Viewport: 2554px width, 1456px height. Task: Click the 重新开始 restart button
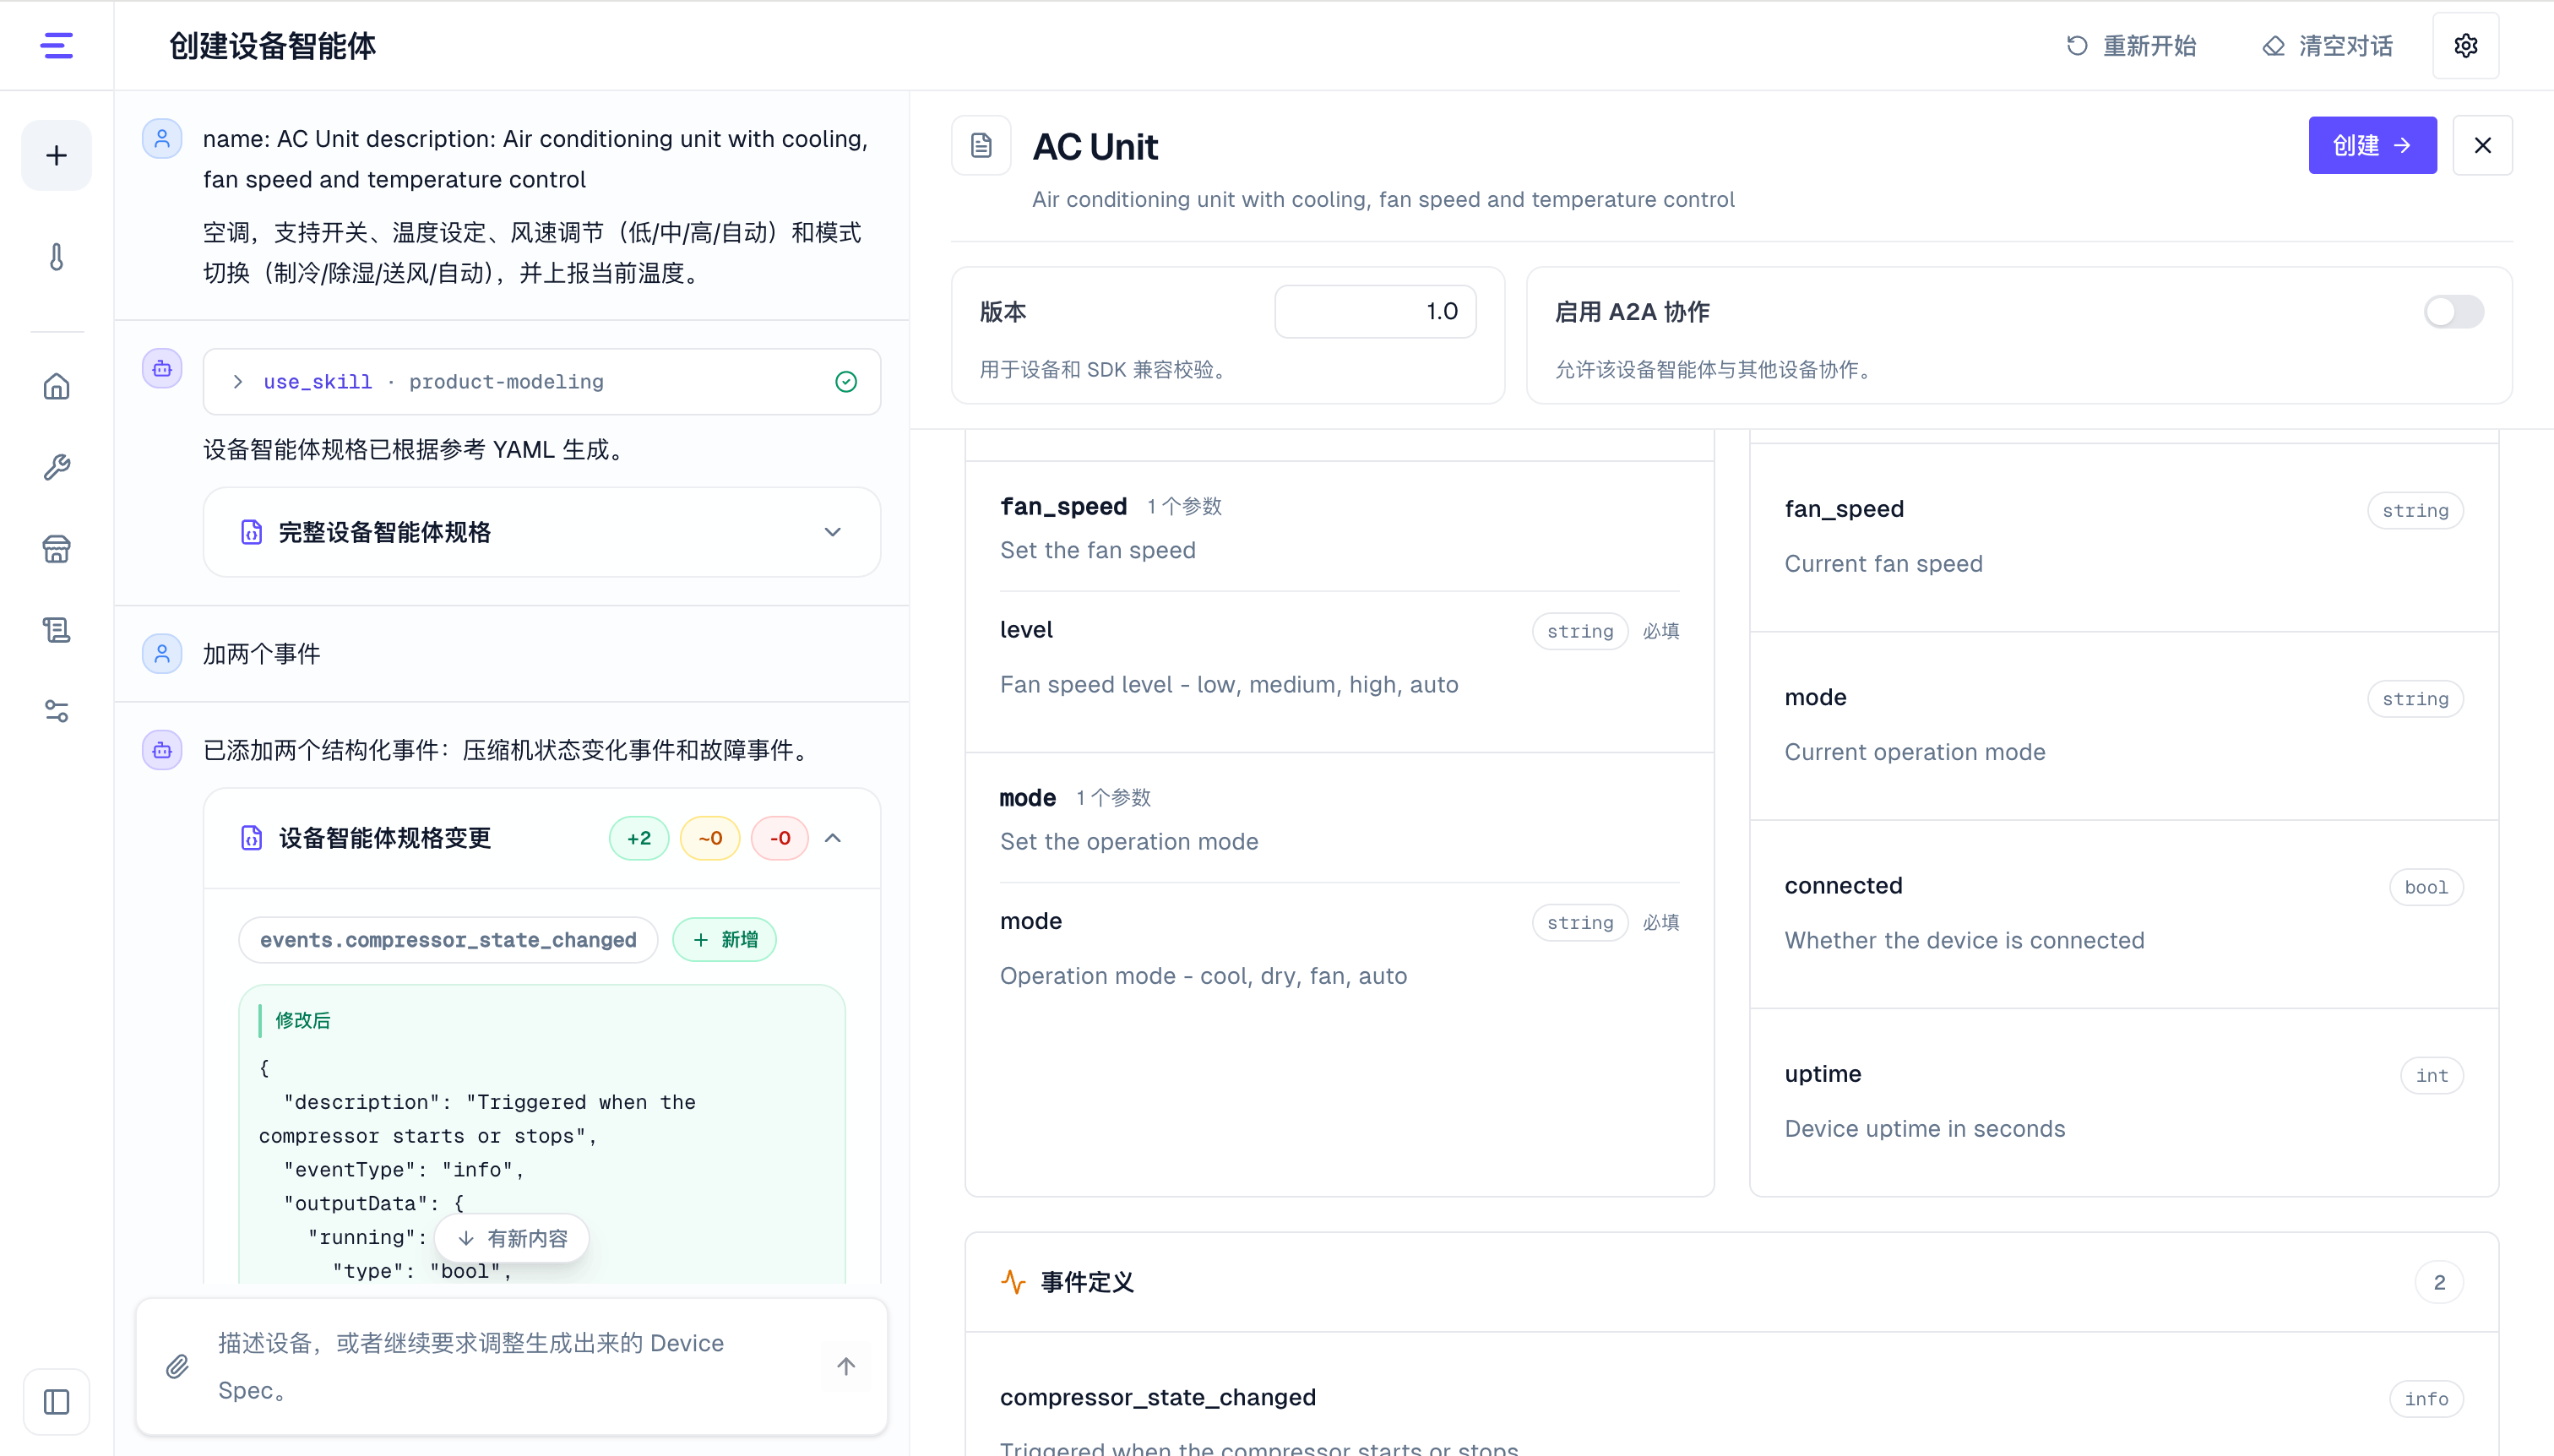coord(2131,46)
